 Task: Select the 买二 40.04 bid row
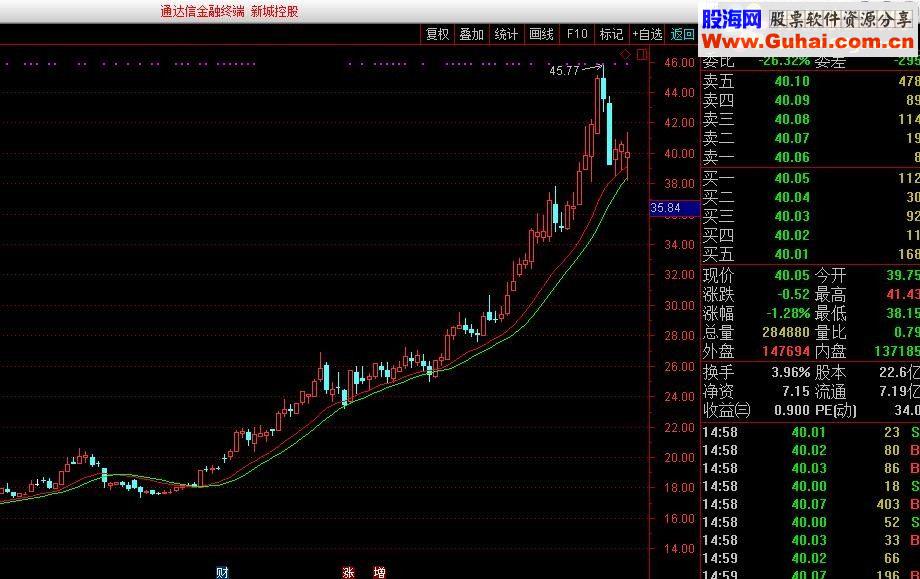click(811, 197)
